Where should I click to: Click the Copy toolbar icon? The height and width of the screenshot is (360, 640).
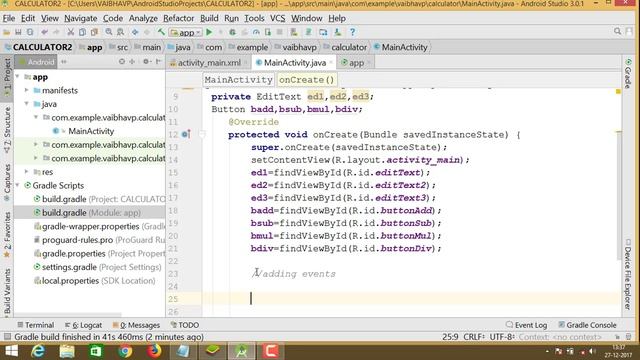[x=82, y=32]
